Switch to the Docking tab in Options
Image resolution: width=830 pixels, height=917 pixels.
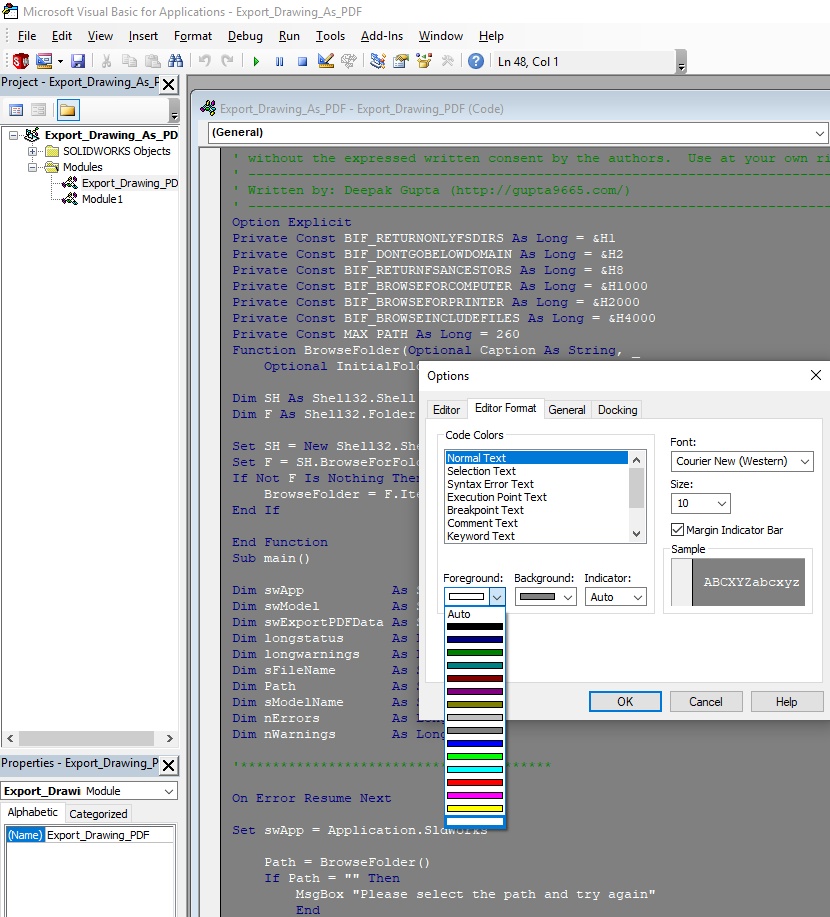[618, 410]
